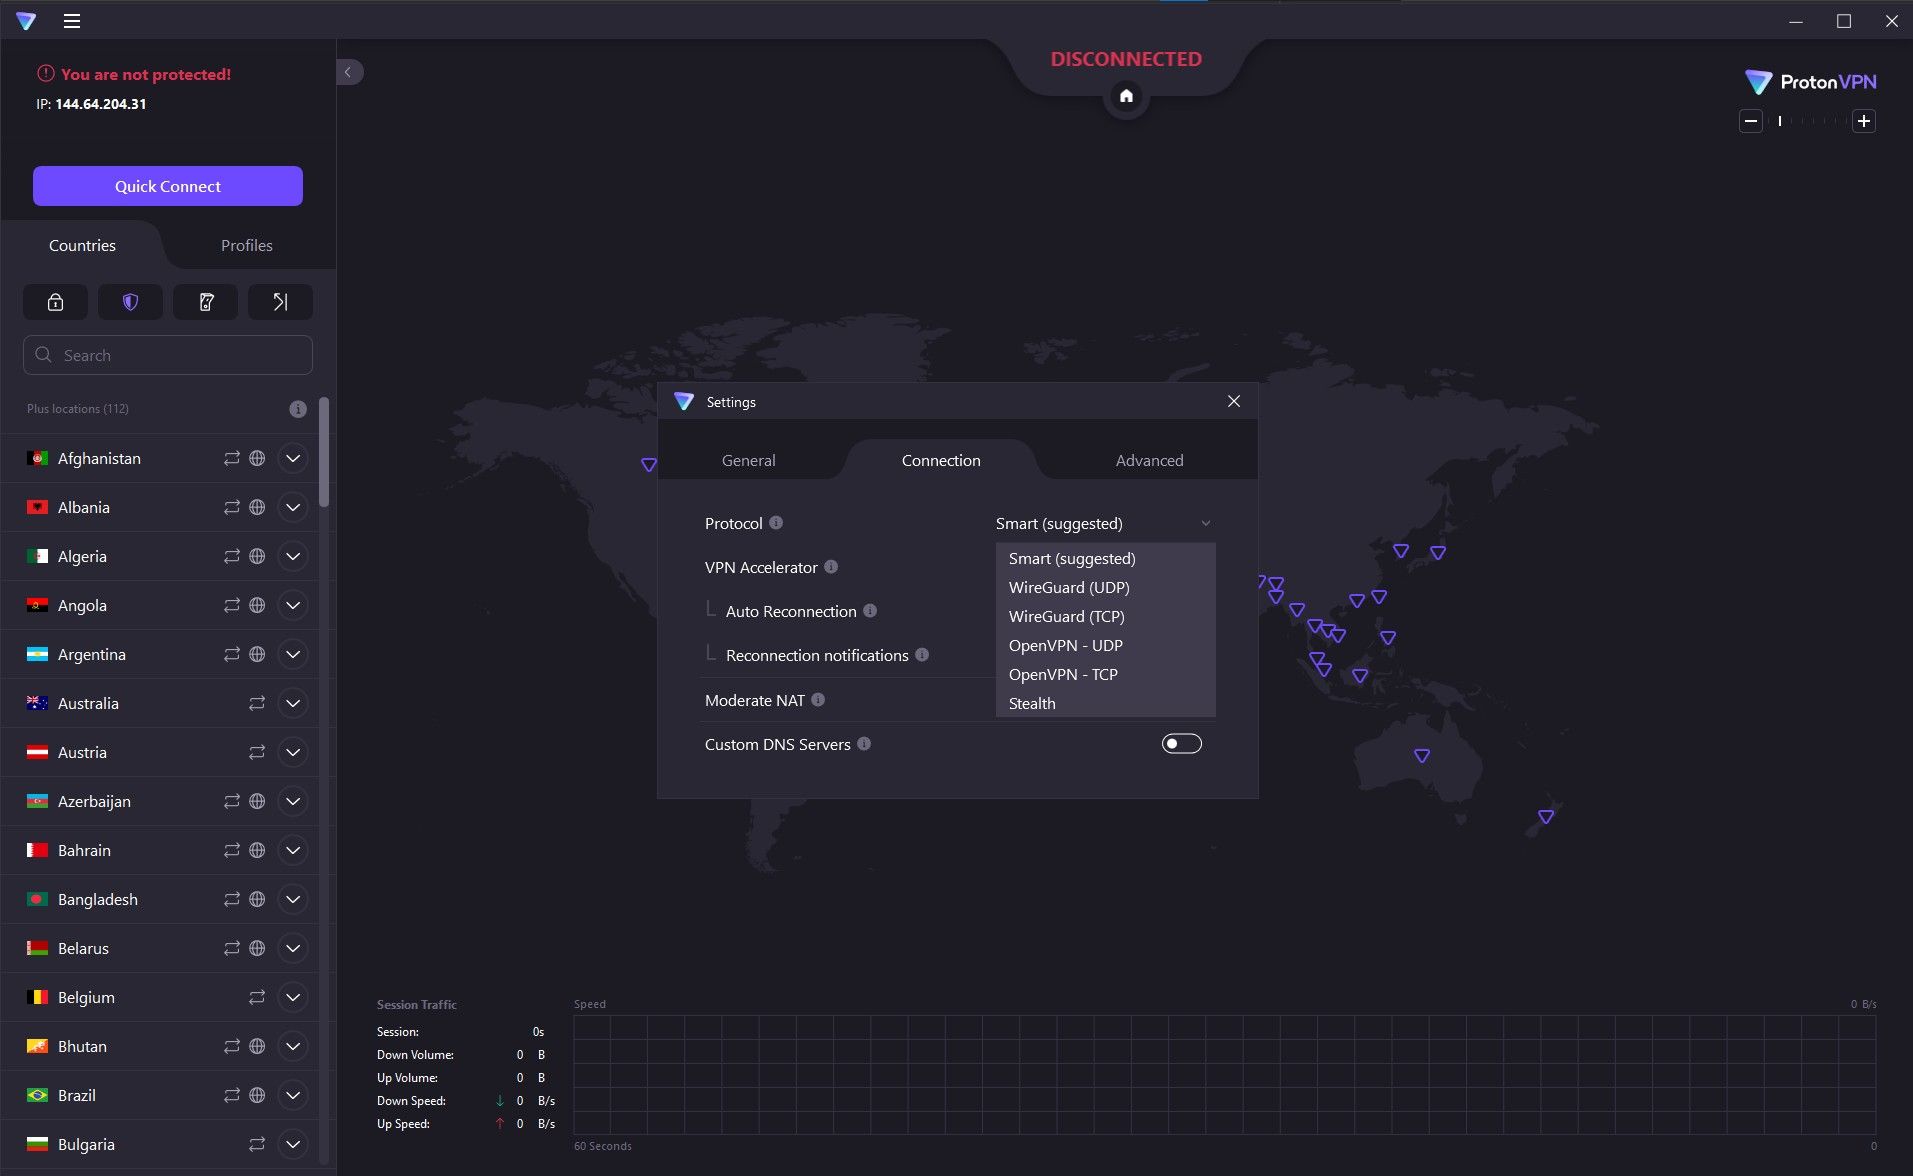
Task: Select WireGuard (UDP) protocol option
Action: (1068, 587)
